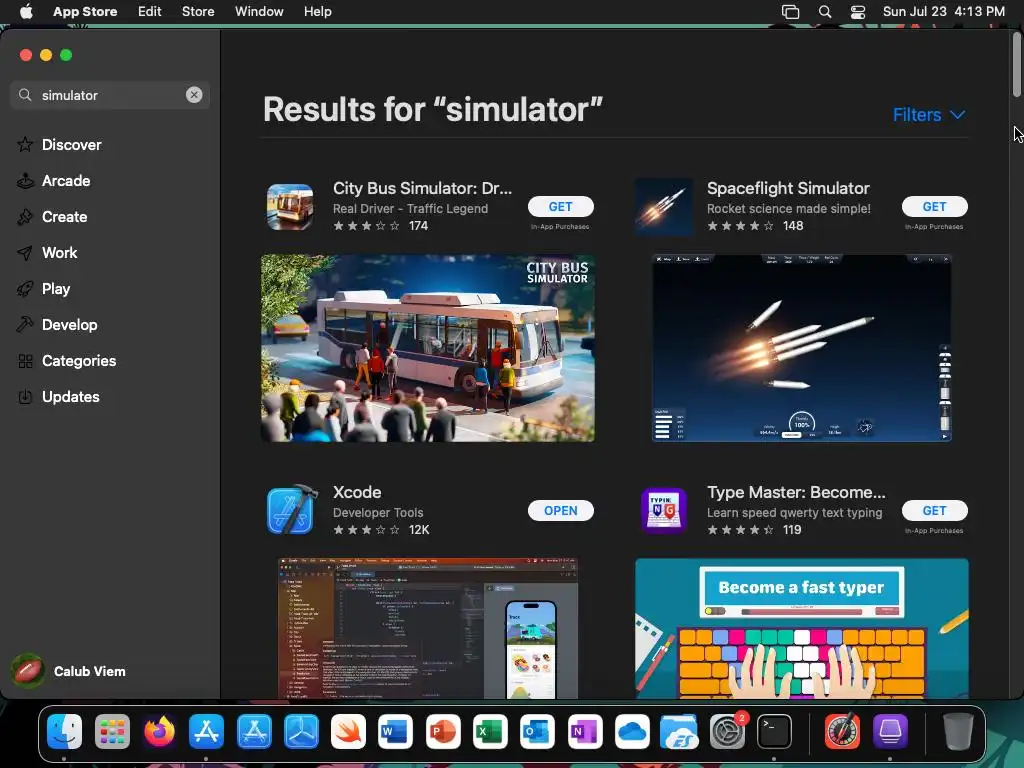Open Discover section via its star icon
Viewport: 1024px width, 768px height.
25,144
